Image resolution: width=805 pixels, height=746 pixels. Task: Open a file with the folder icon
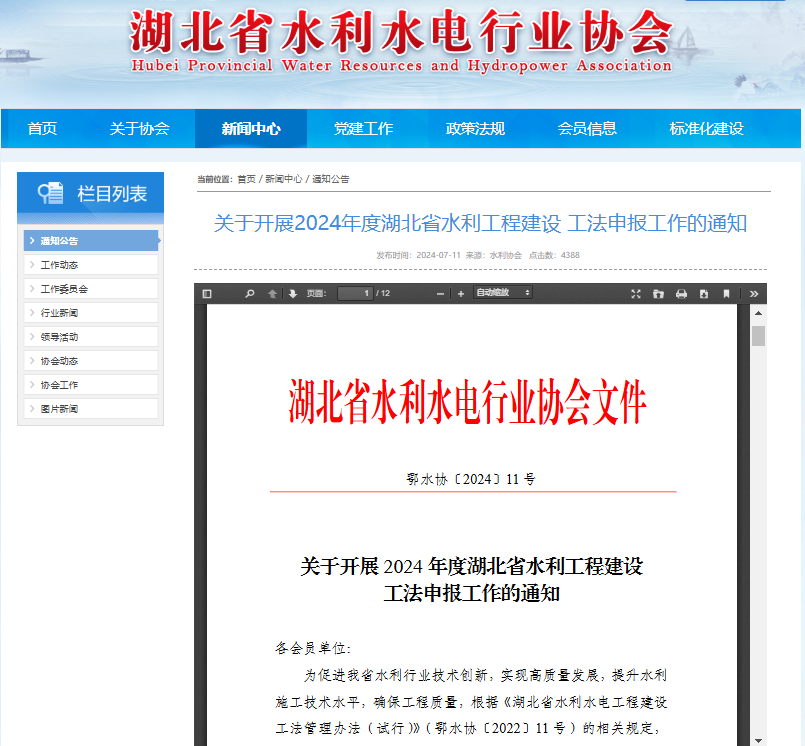[658, 293]
